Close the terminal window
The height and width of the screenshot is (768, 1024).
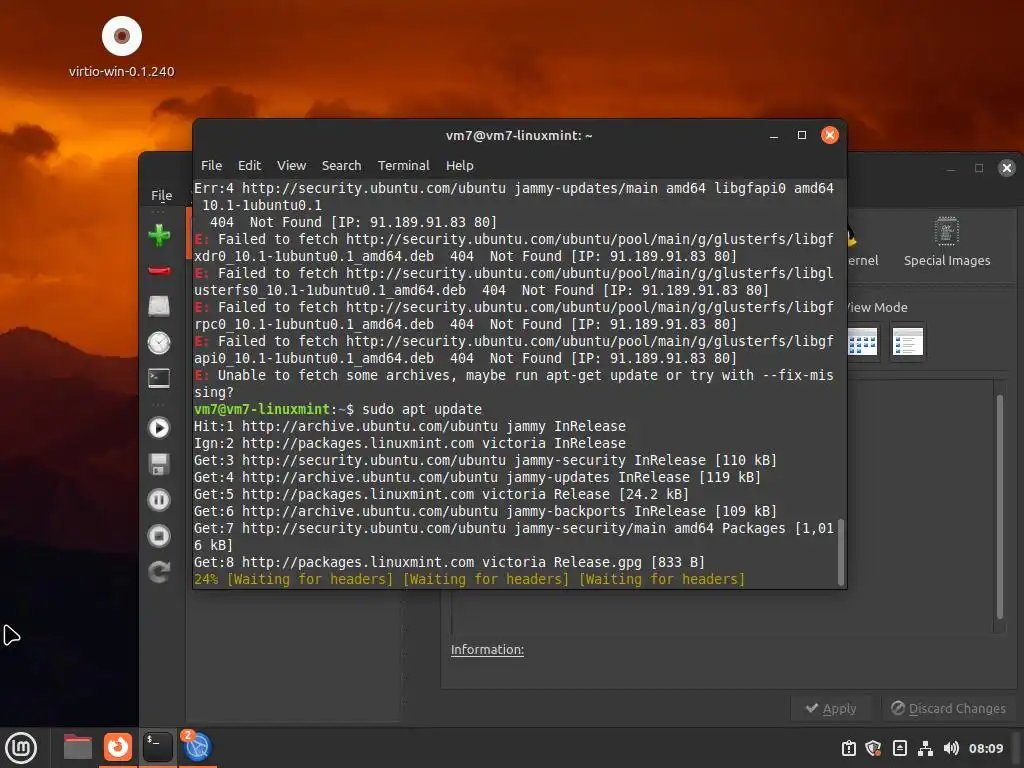point(829,135)
